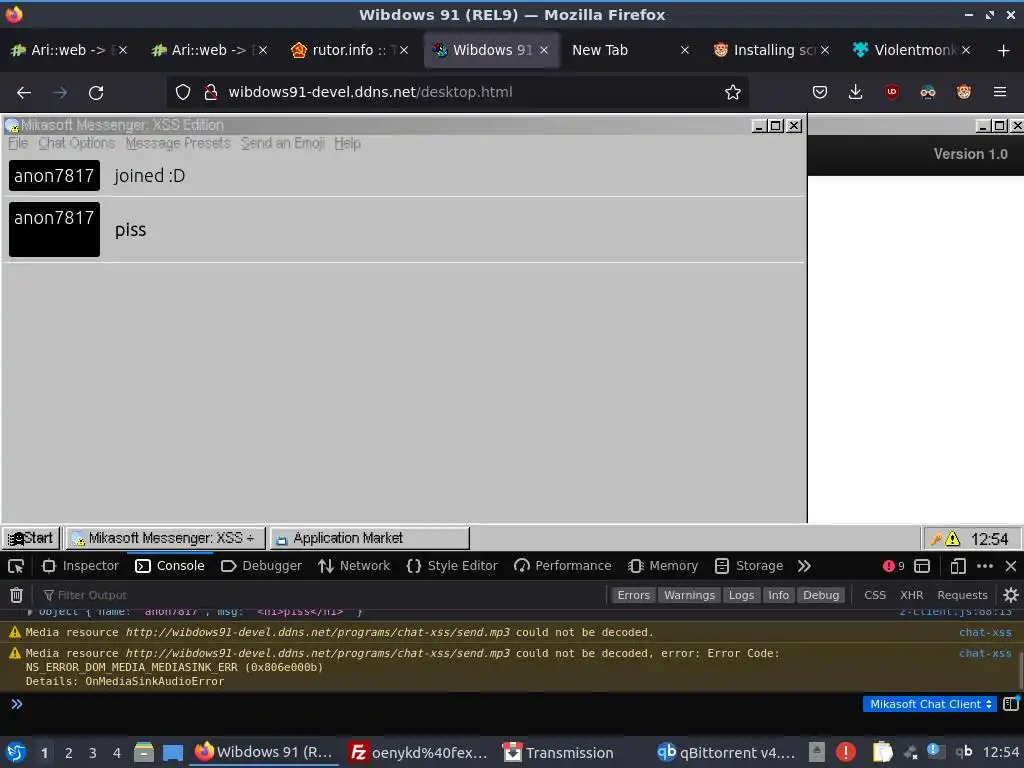Bookmark this page with the star
Viewport: 1024px width, 768px height.
coord(733,93)
